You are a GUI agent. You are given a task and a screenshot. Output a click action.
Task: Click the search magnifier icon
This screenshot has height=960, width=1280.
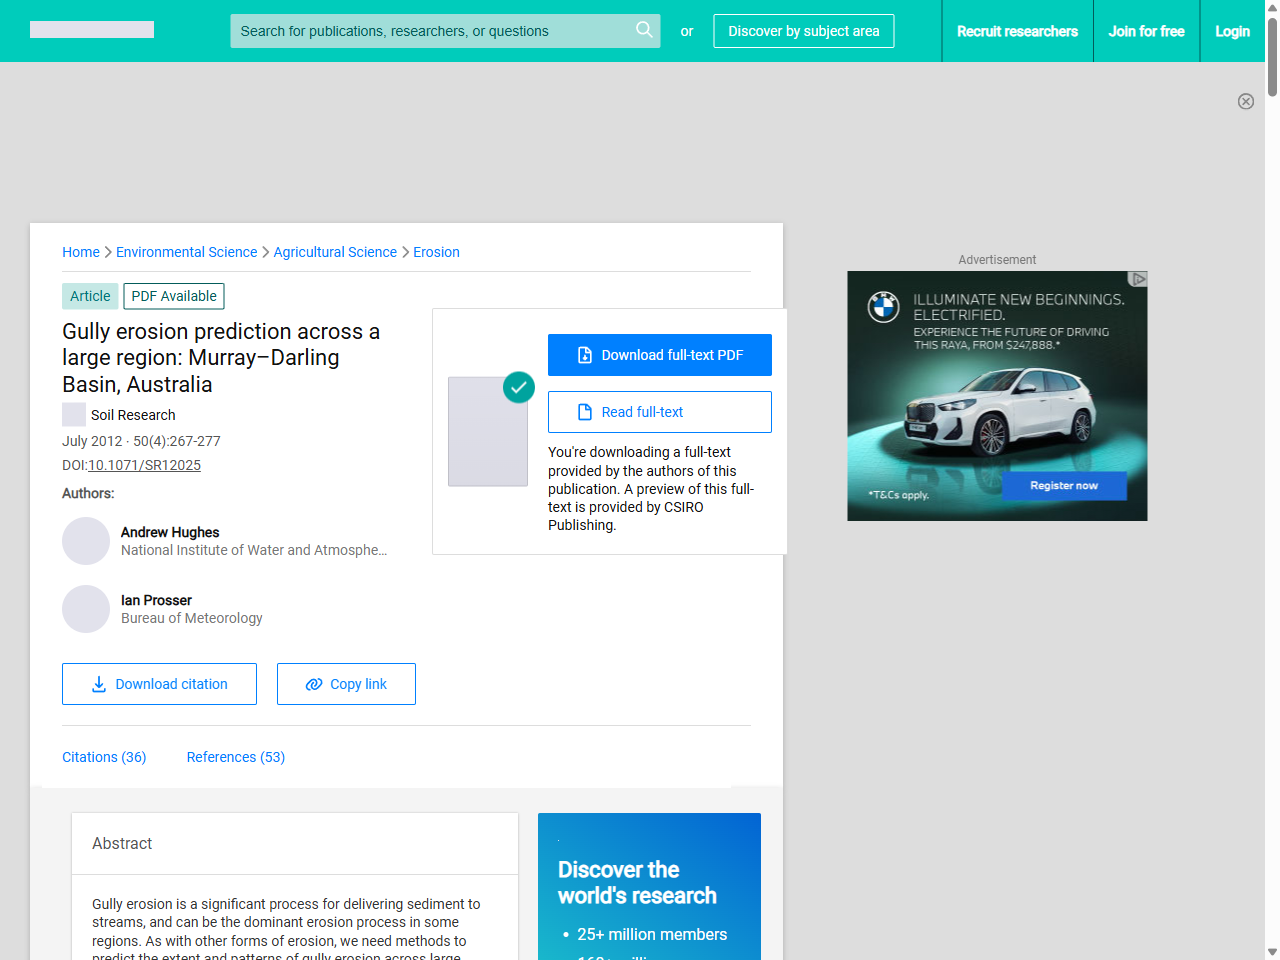(x=644, y=30)
